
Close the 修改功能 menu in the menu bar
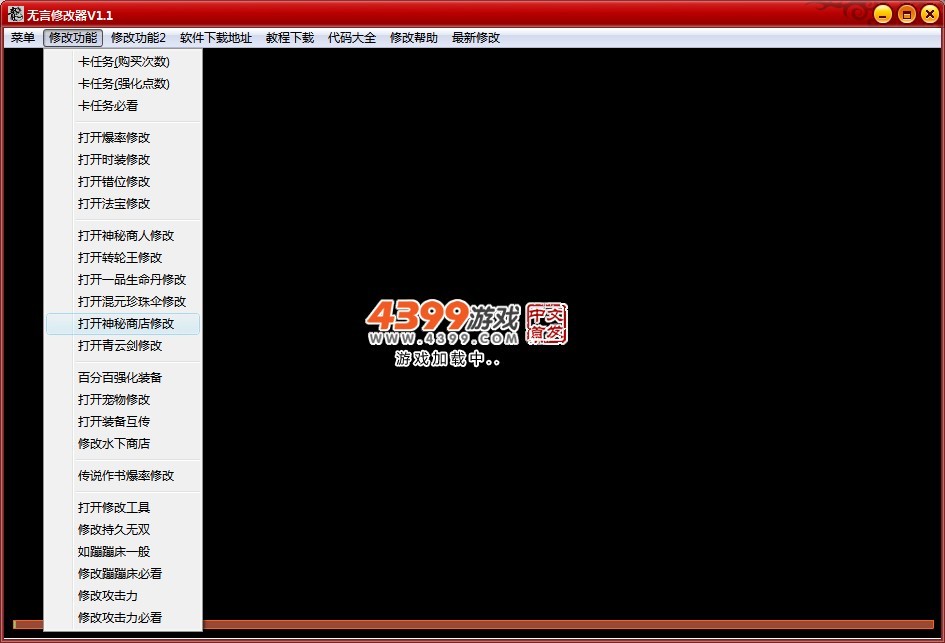(x=73, y=38)
